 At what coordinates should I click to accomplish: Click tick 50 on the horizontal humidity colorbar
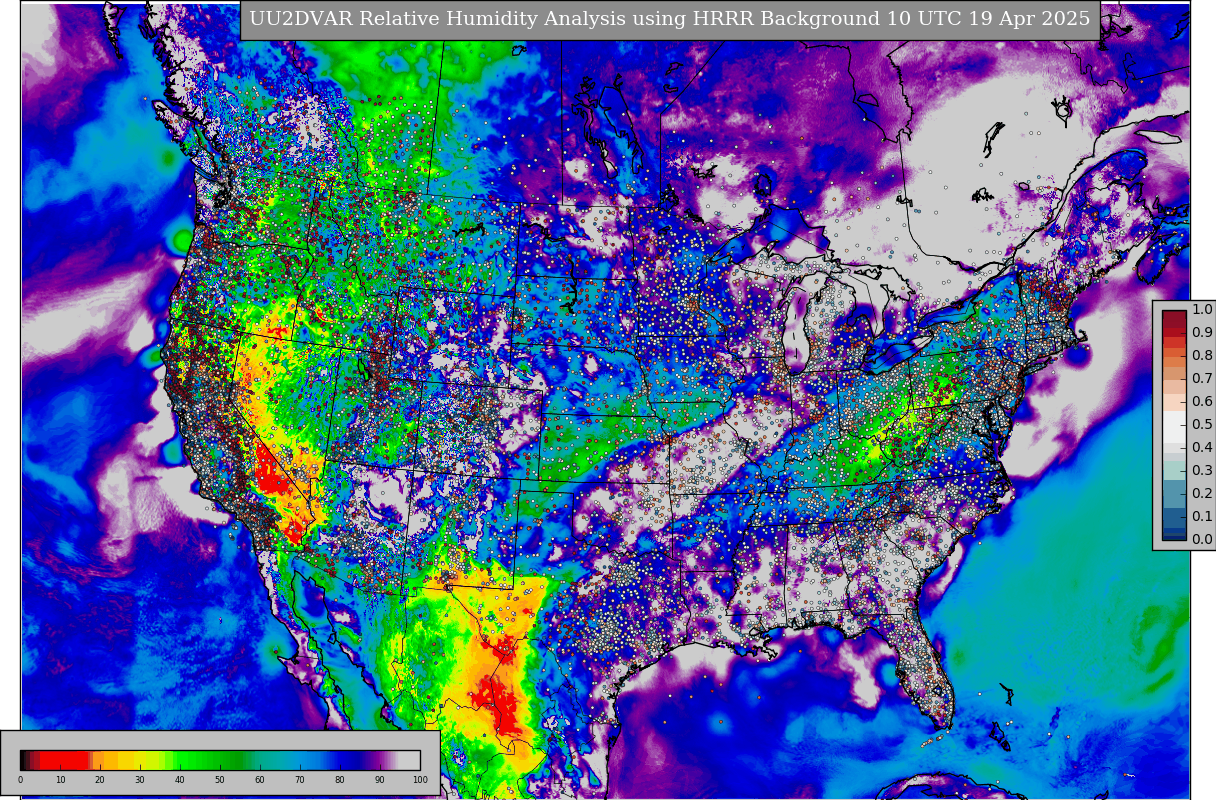[220, 779]
